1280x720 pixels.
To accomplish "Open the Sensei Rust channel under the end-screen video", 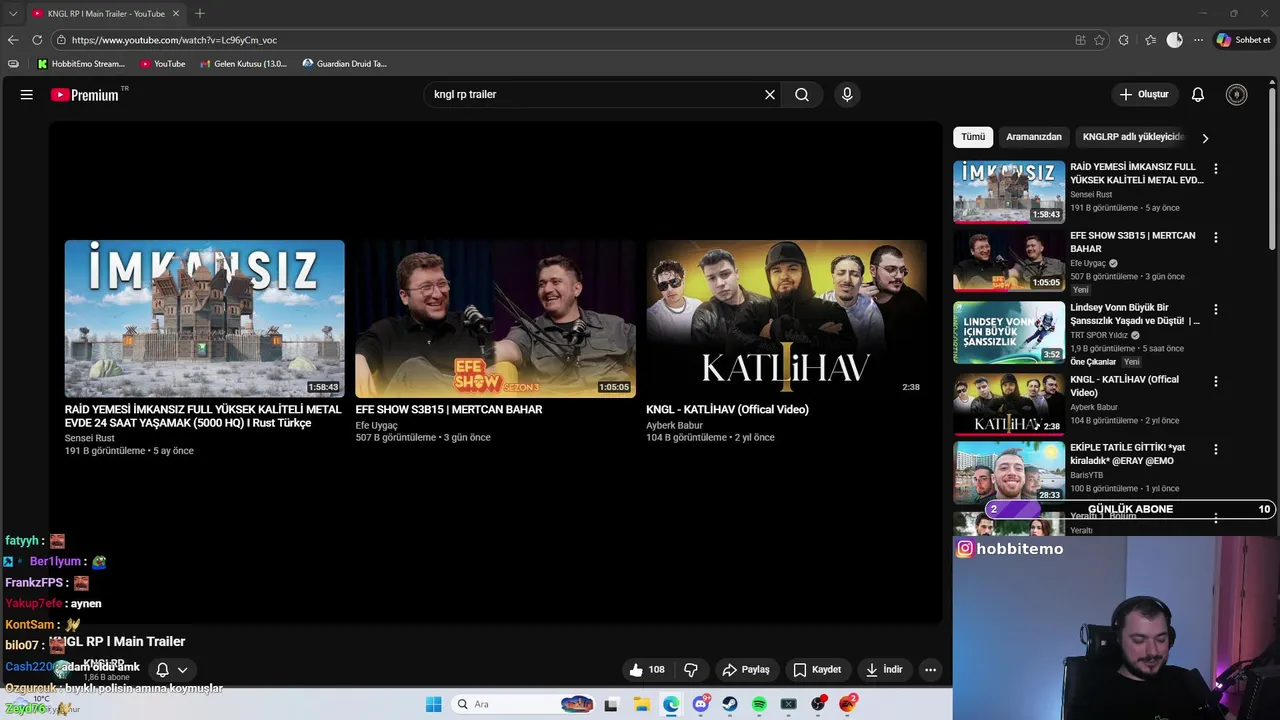I will [90, 438].
